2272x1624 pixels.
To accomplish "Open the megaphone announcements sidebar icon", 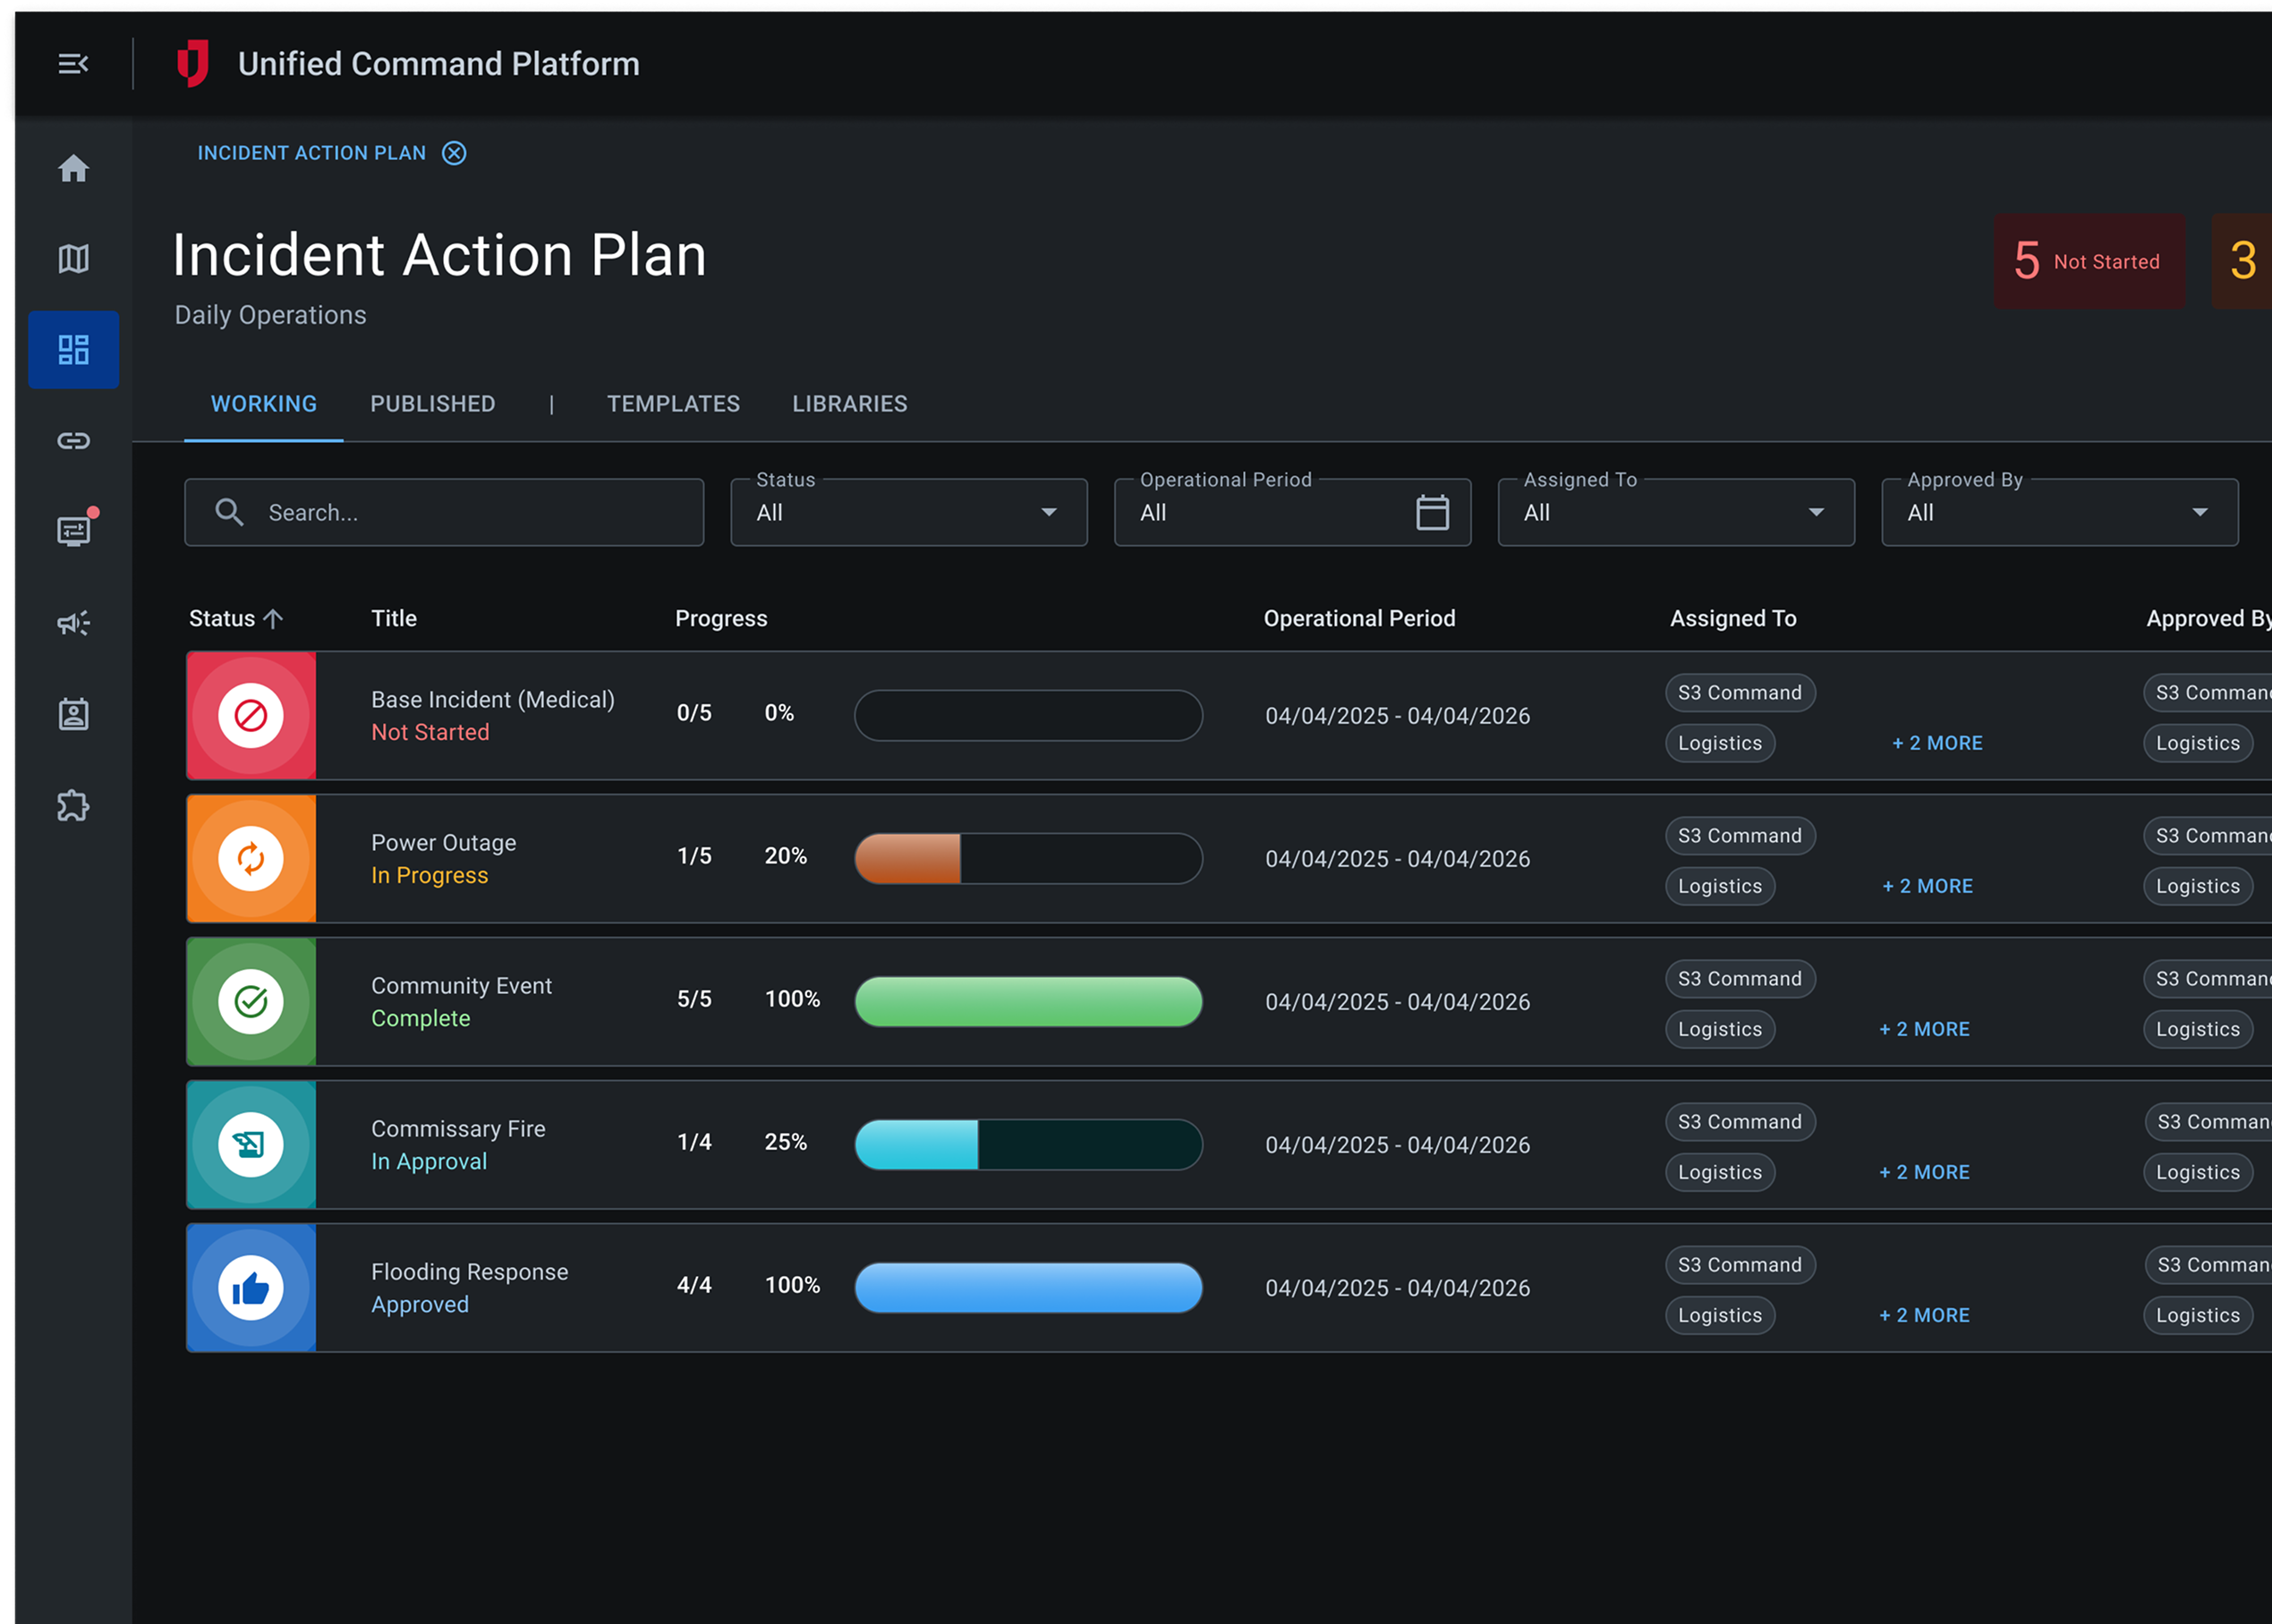I will [73, 624].
